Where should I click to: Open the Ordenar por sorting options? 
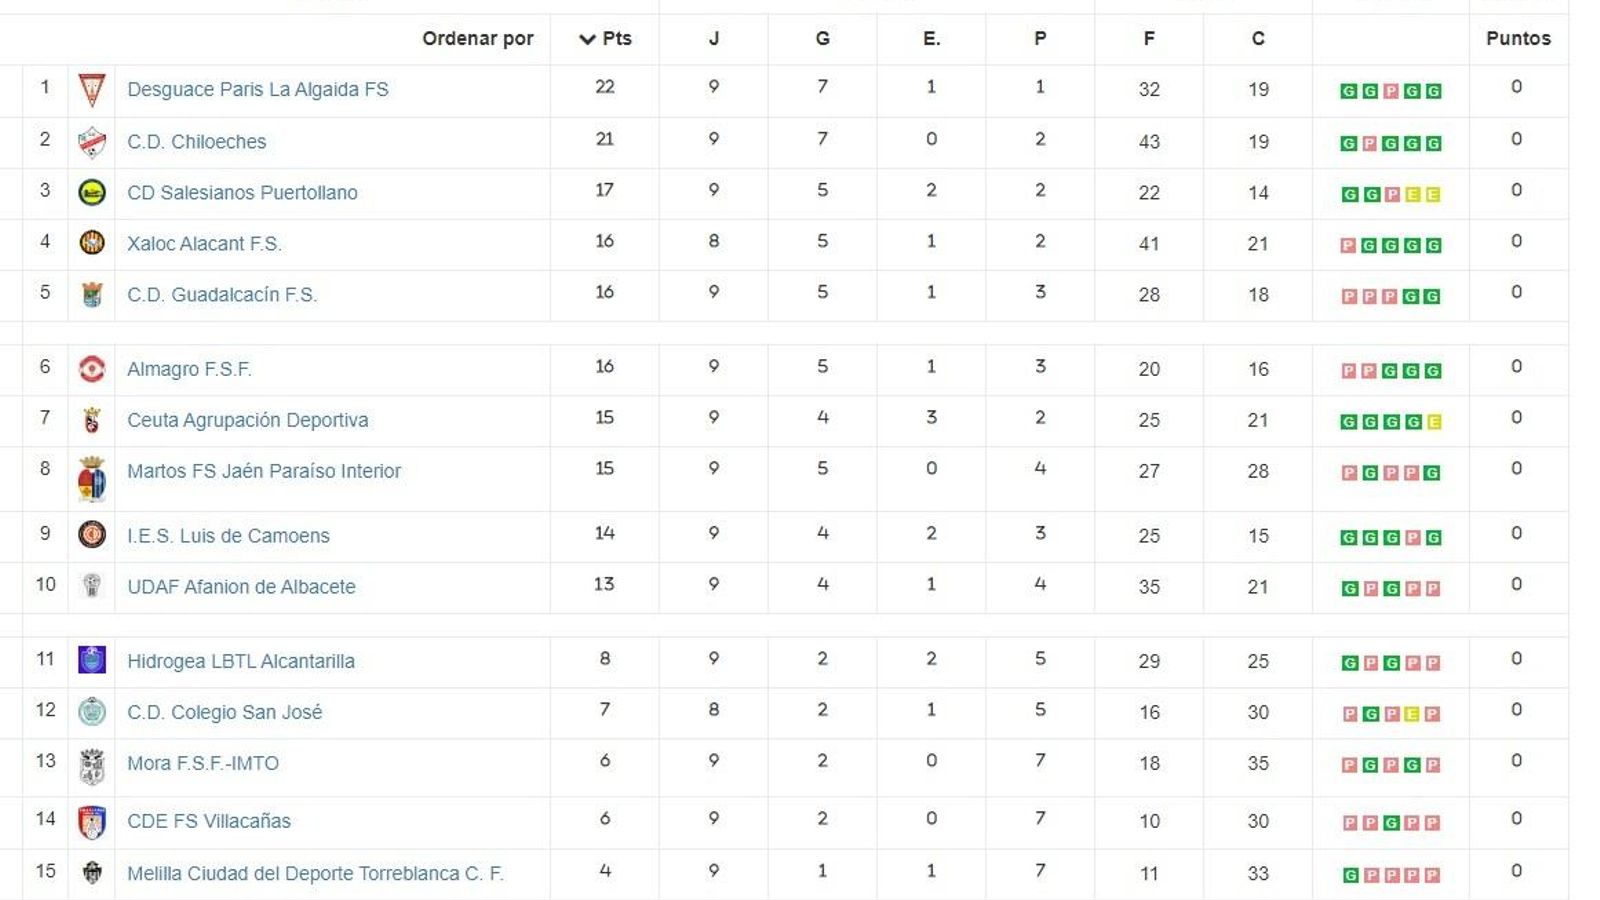pos(479,38)
